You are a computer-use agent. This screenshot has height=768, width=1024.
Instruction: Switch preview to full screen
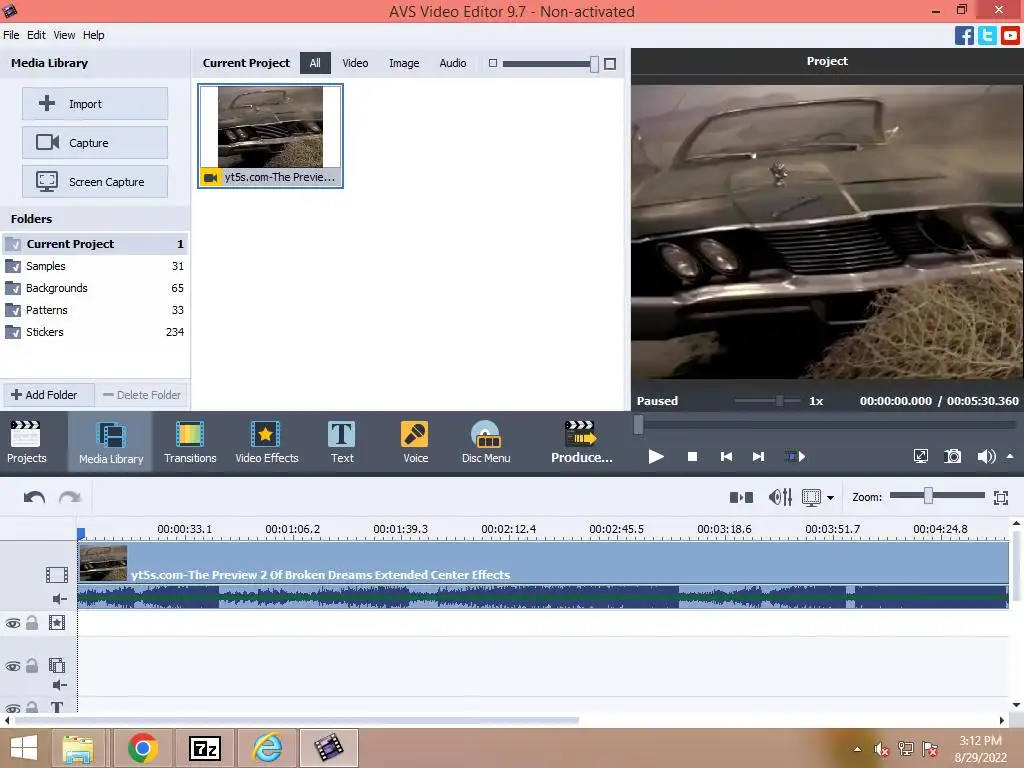click(x=921, y=456)
